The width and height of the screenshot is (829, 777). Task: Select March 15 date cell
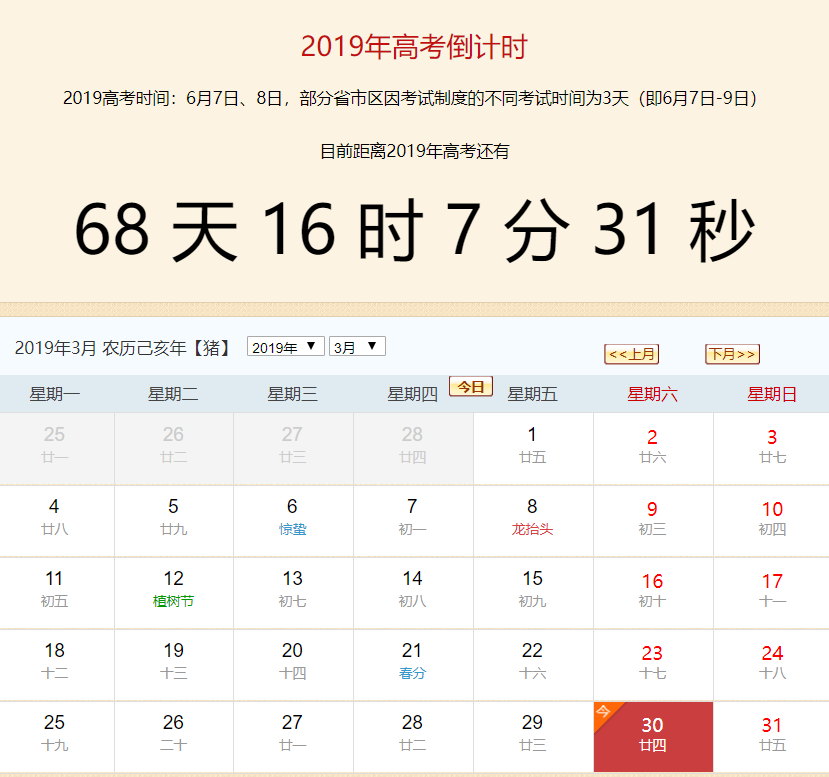tap(533, 592)
